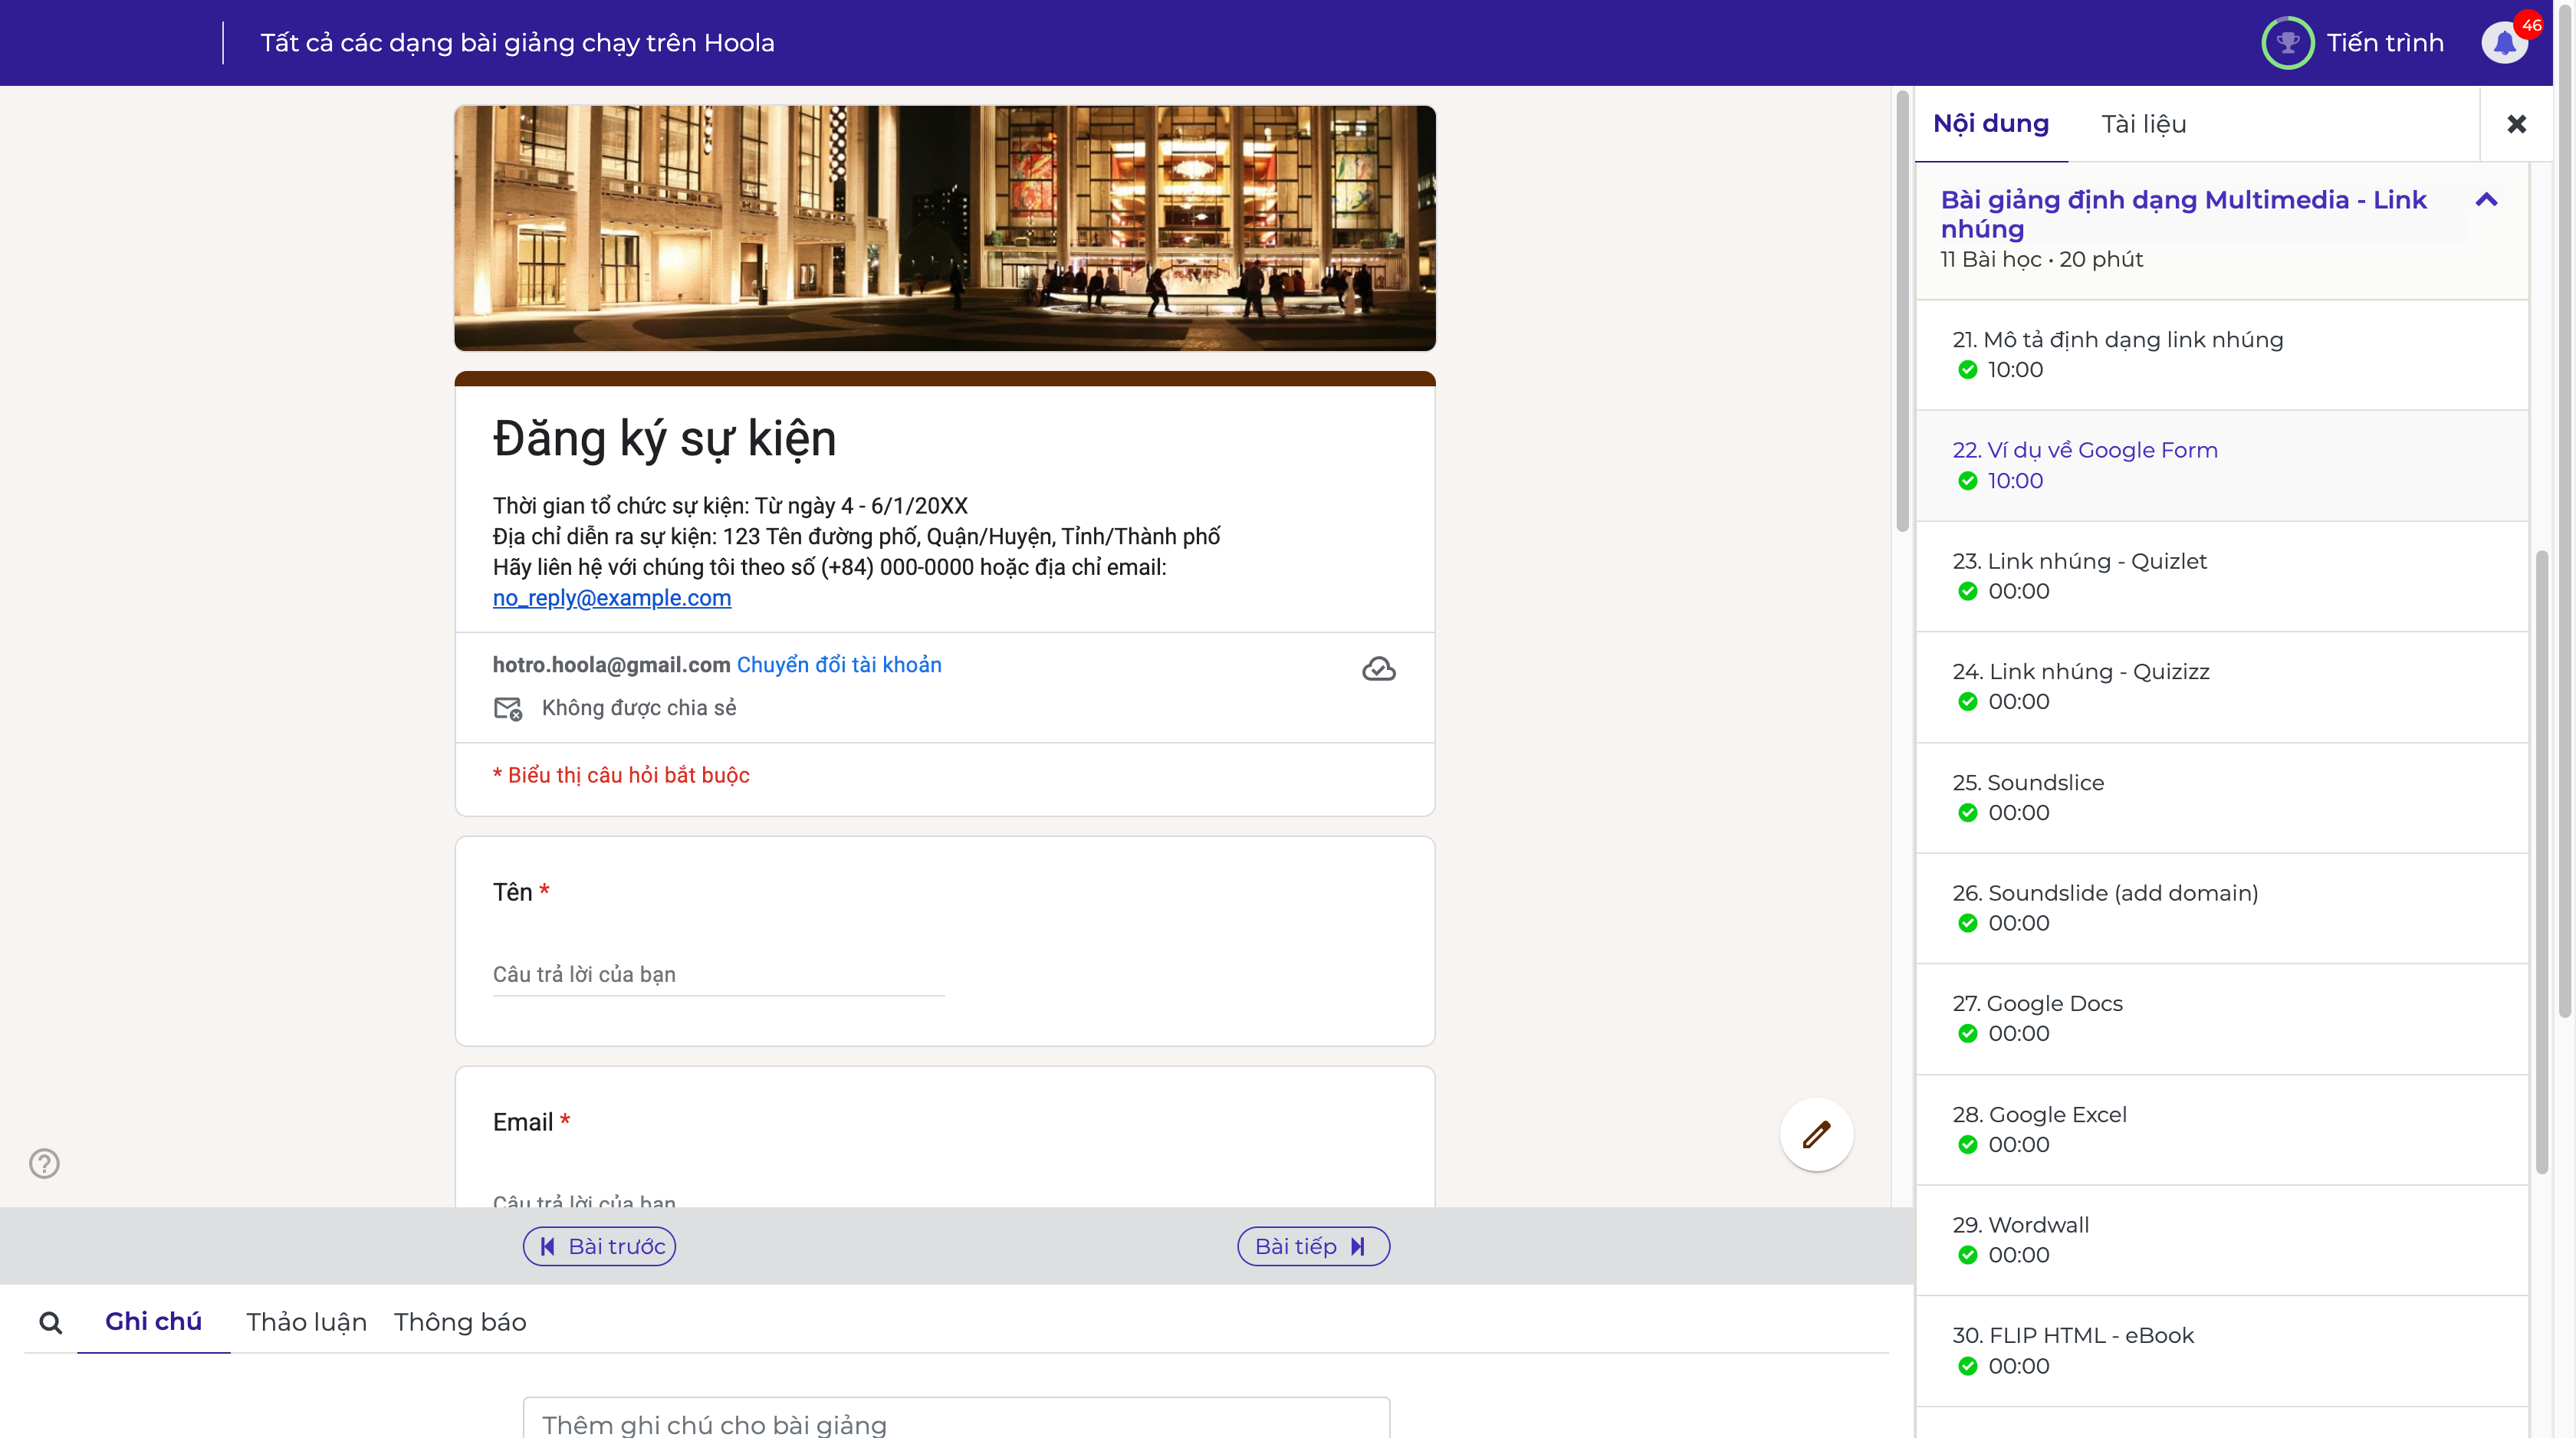Click the search magnifier icon

click(50, 1323)
